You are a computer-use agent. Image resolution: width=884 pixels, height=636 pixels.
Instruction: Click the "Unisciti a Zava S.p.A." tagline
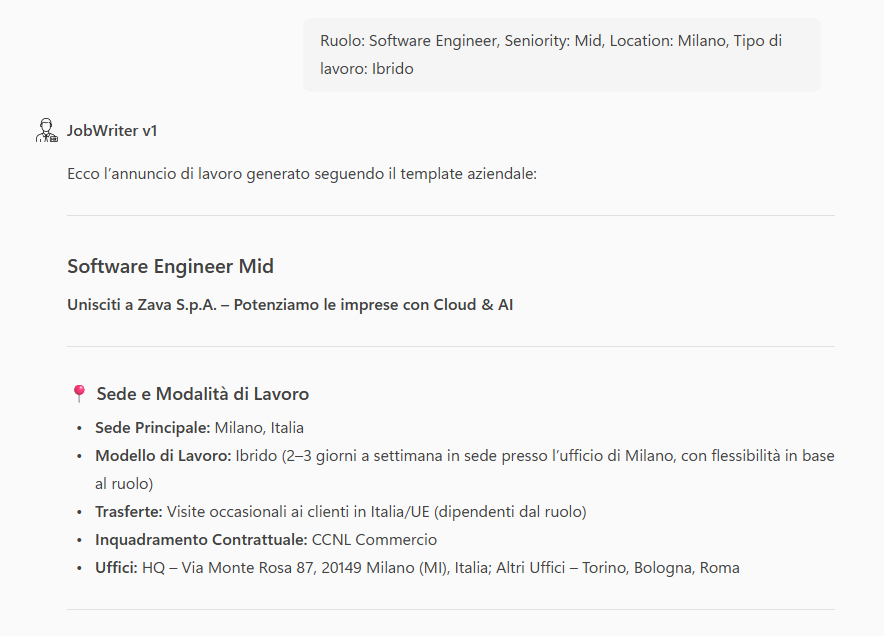pyautogui.click(x=290, y=305)
